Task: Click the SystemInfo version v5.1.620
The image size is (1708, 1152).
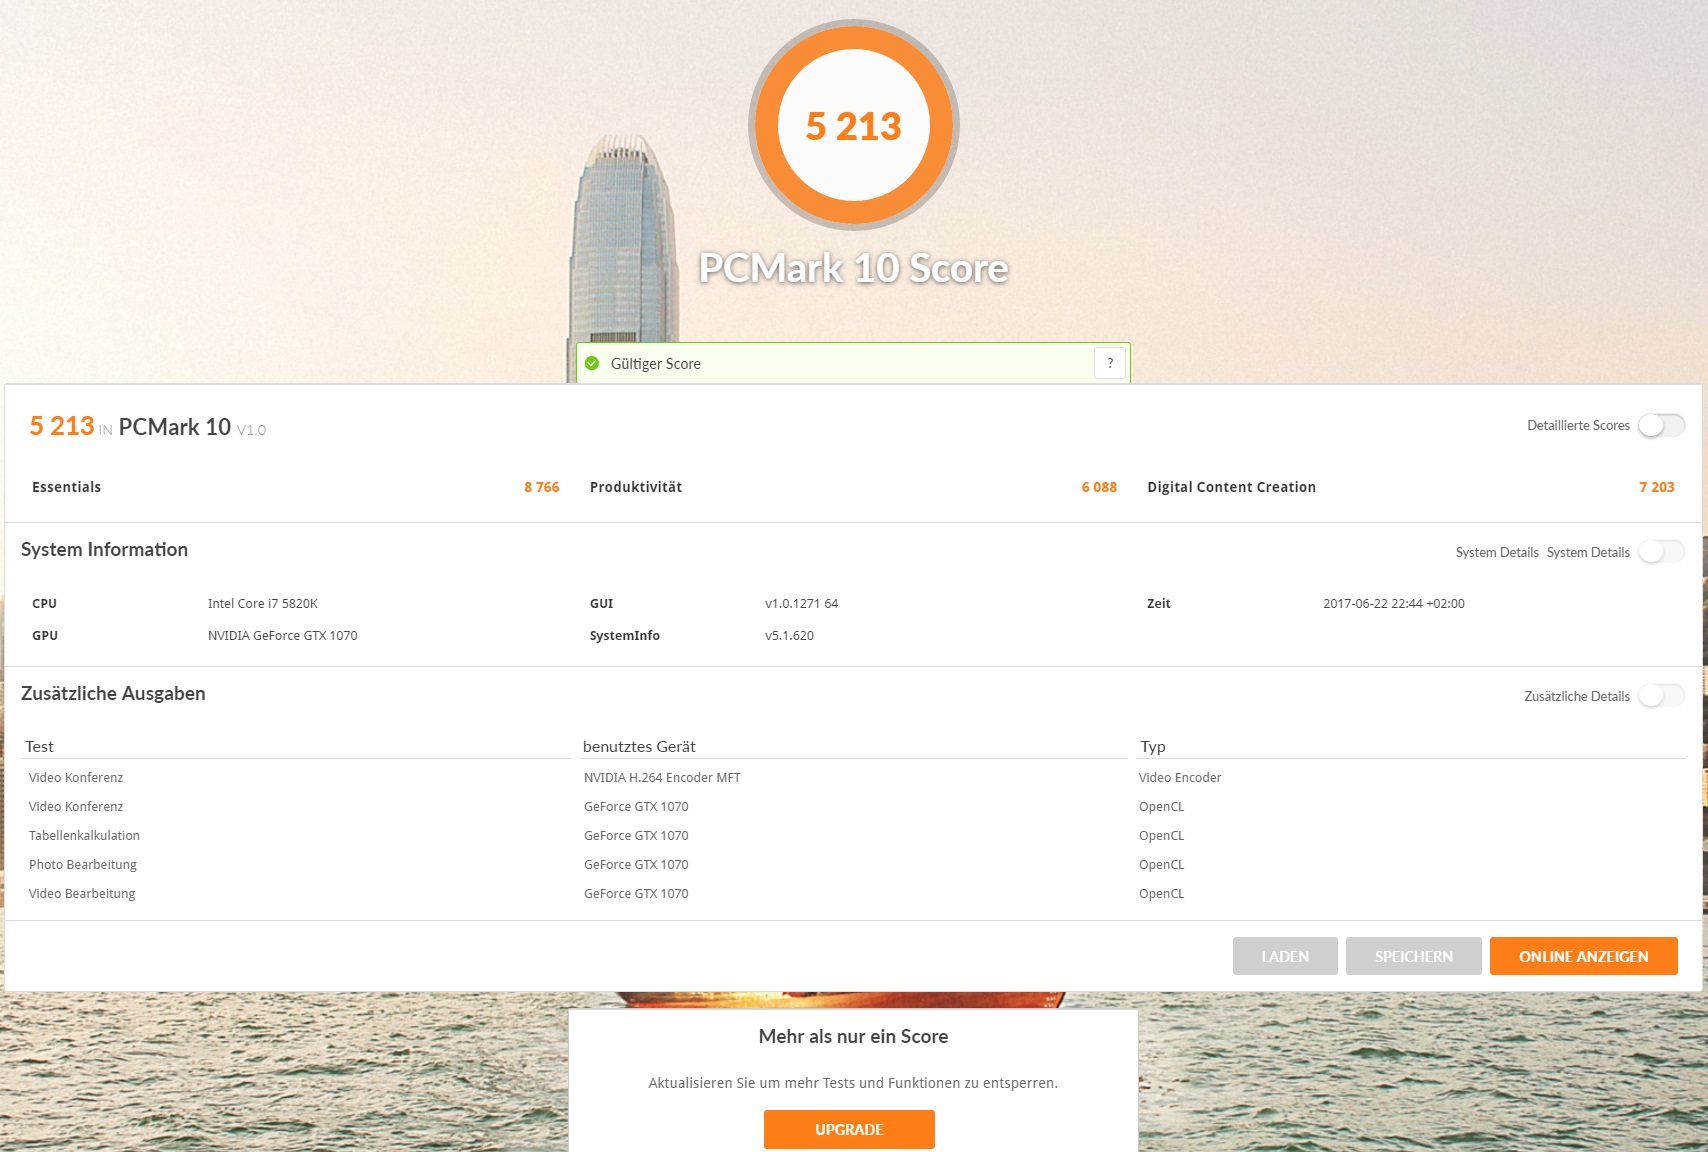Action: (789, 636)
